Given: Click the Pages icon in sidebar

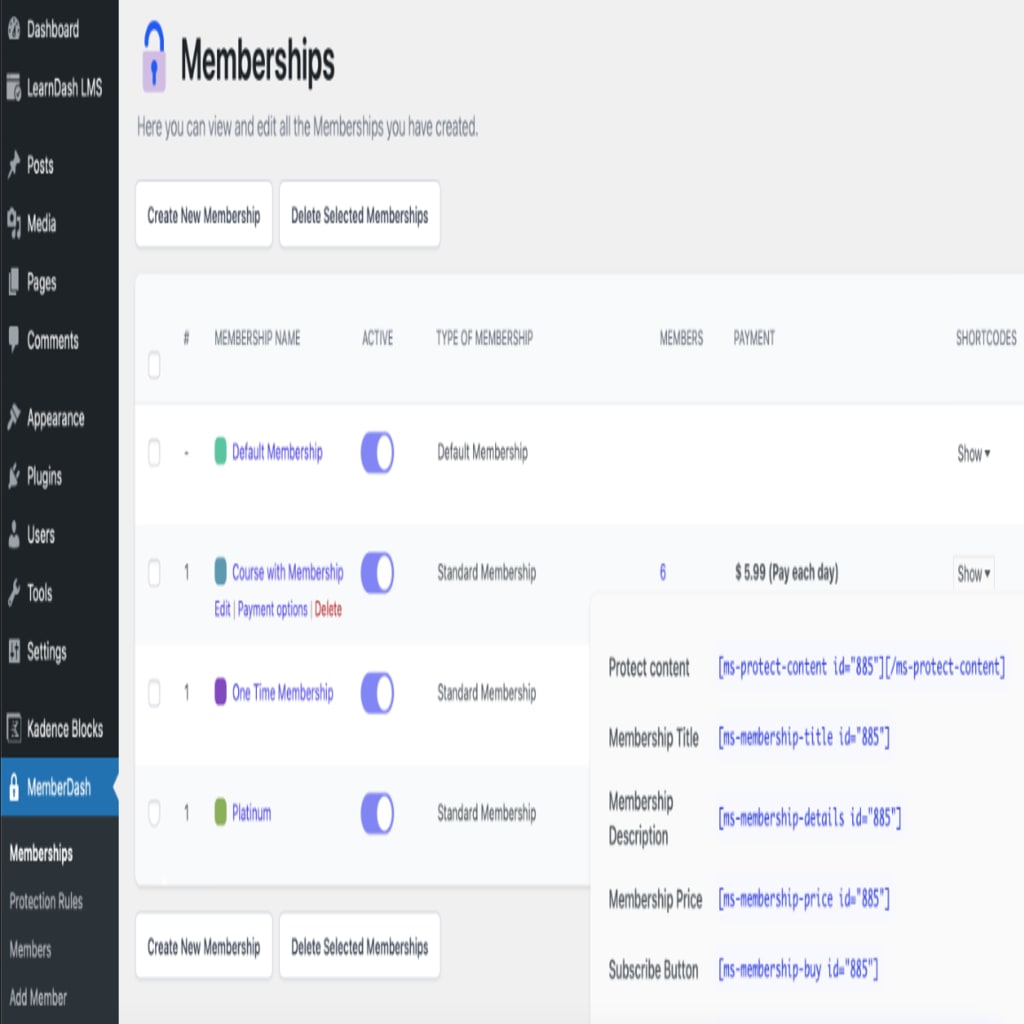Looking at the screenshot, I should click(14, 282).
